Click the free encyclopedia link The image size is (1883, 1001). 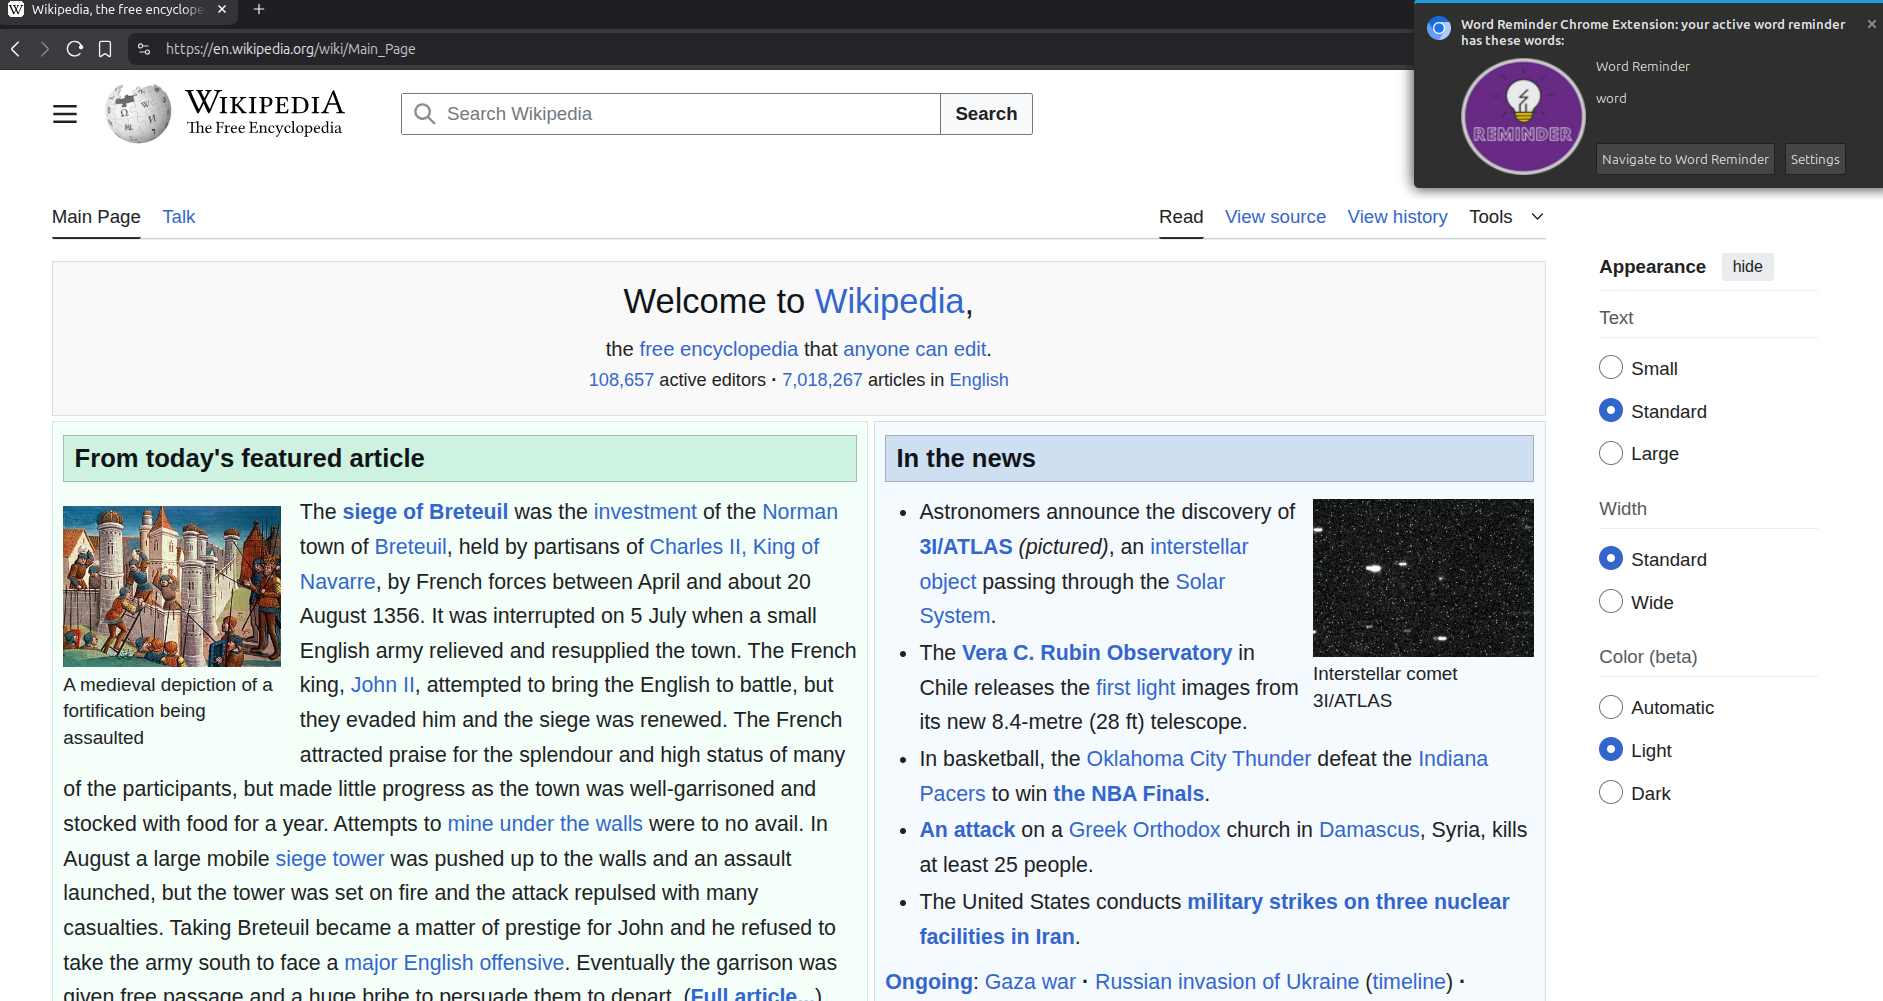coord(718,349)
